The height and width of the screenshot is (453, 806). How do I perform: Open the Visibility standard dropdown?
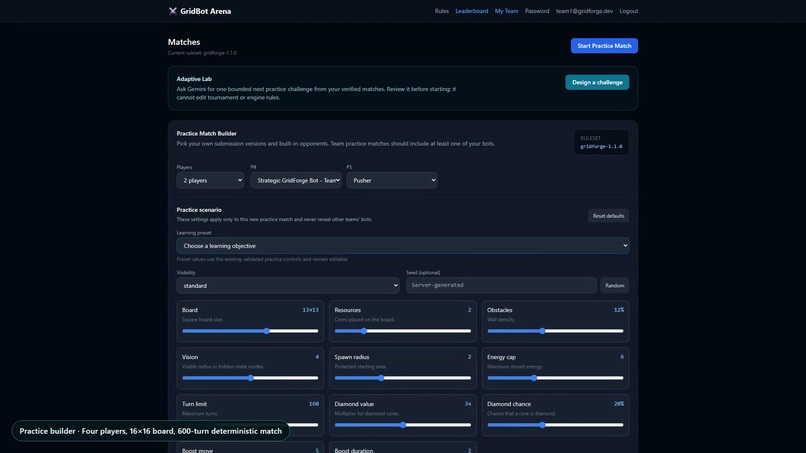tap(288, 285)
